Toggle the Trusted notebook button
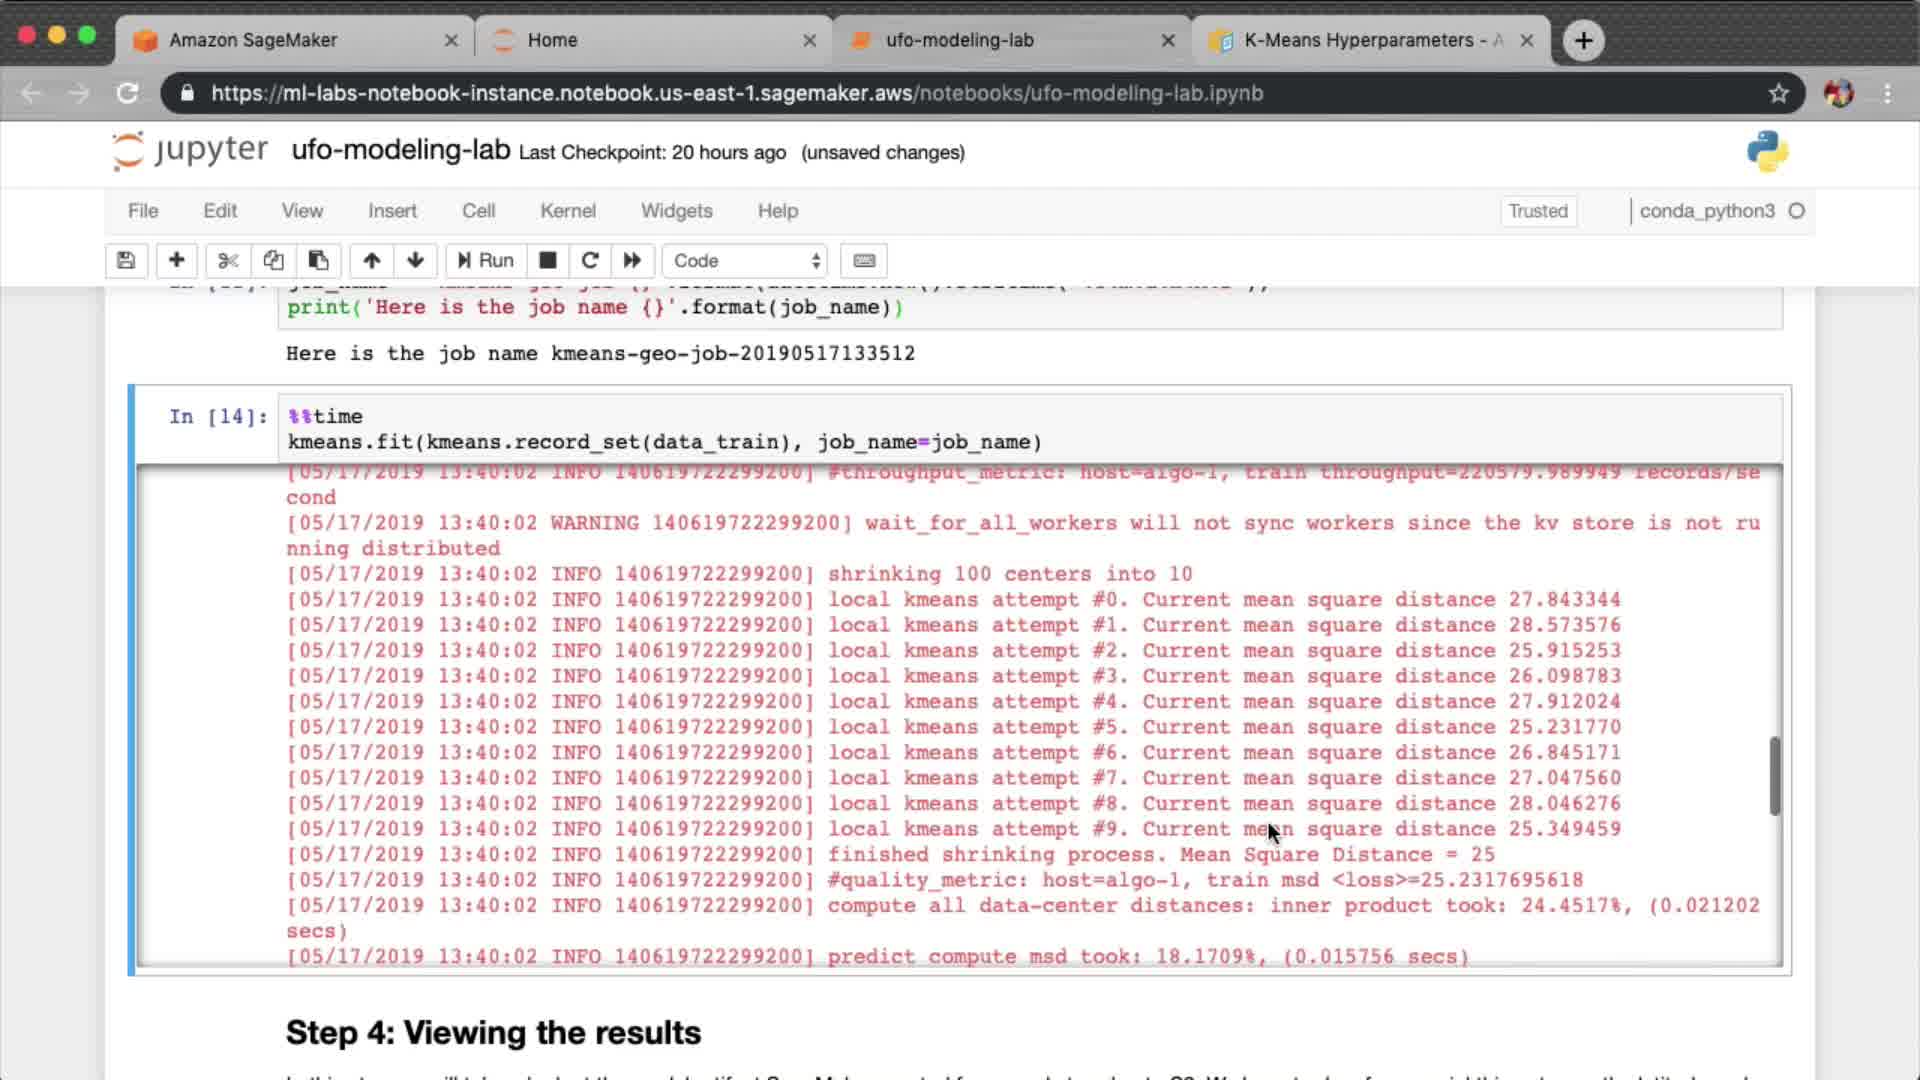The width and height of the screenshot is (1920, 1080). pos(1537,211)
